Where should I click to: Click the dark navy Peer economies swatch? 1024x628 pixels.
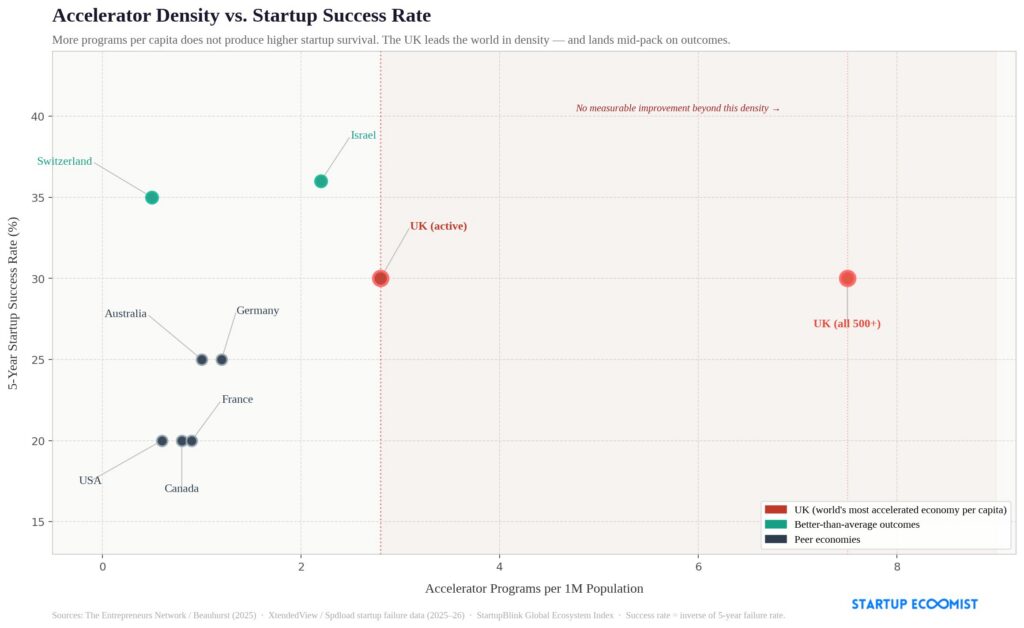776,539
